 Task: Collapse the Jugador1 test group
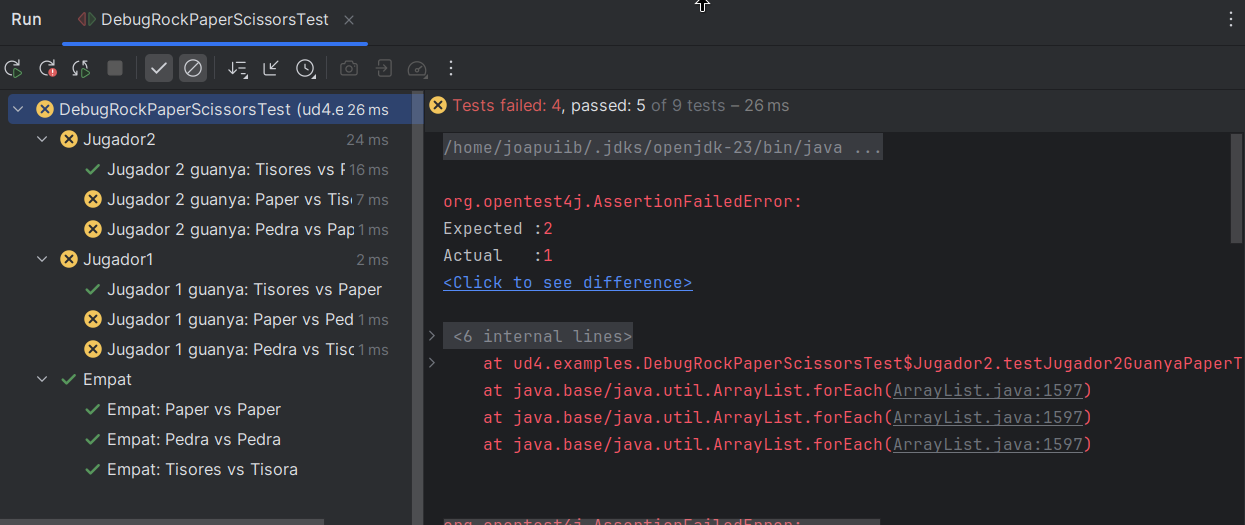[42, 260]
